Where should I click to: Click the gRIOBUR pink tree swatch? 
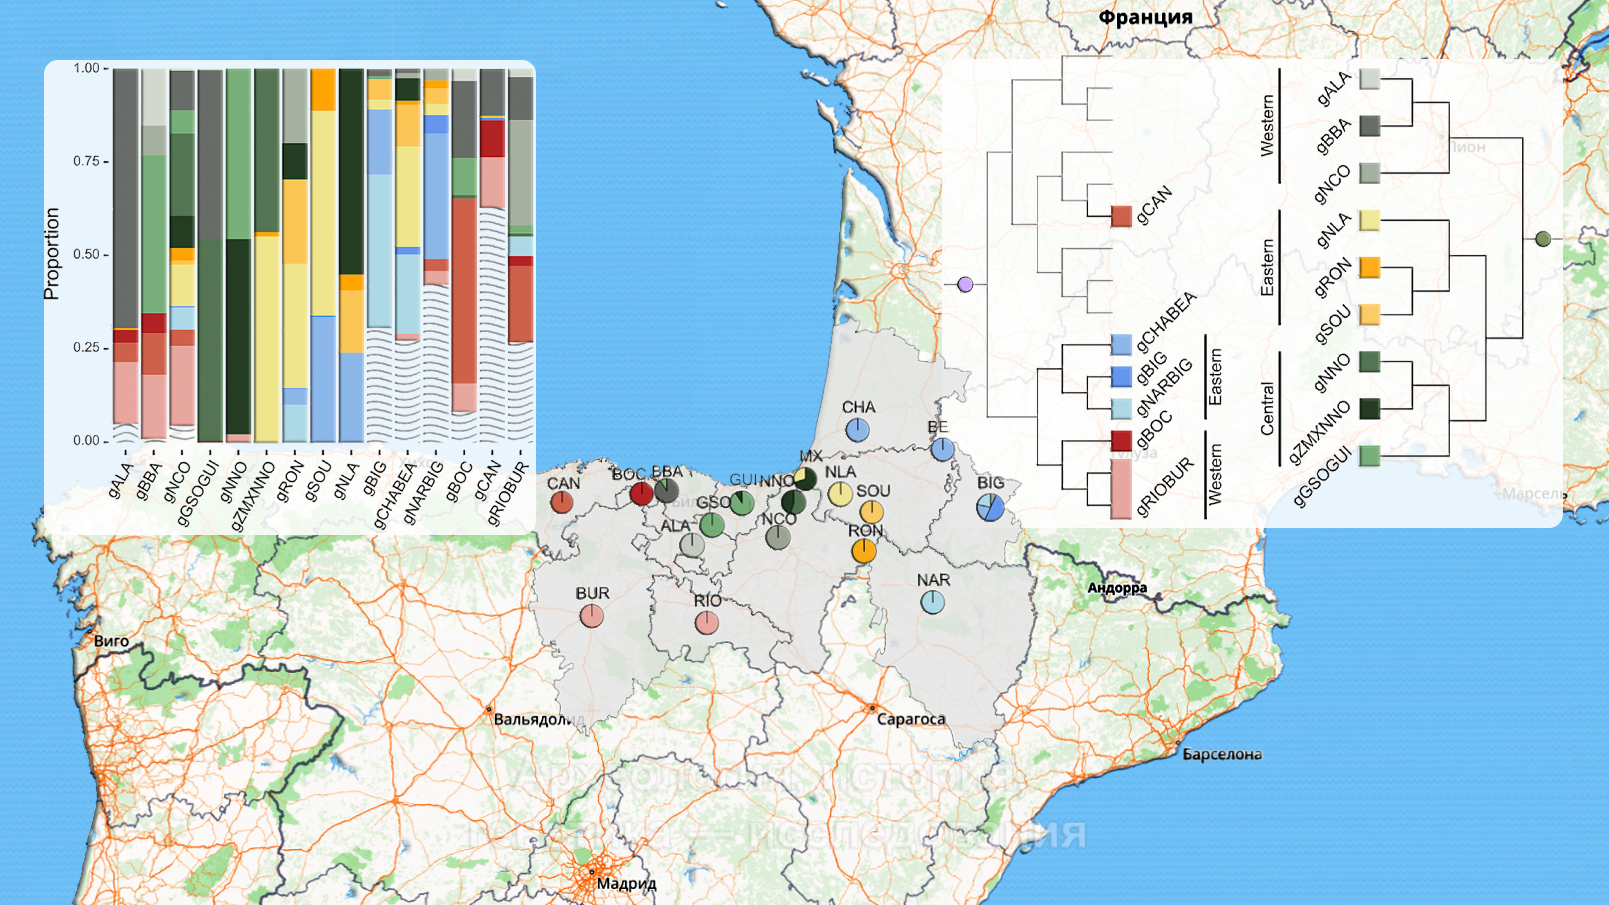(x=1122, y=488)
